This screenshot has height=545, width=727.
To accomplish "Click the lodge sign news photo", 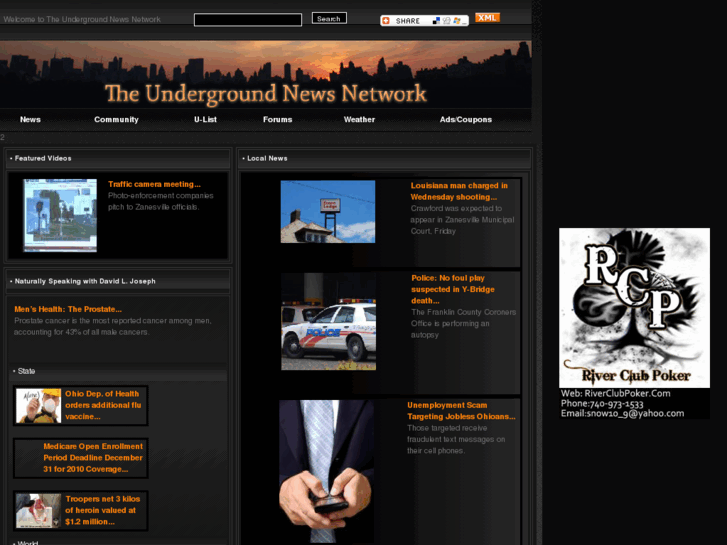I will pos(328,212).
